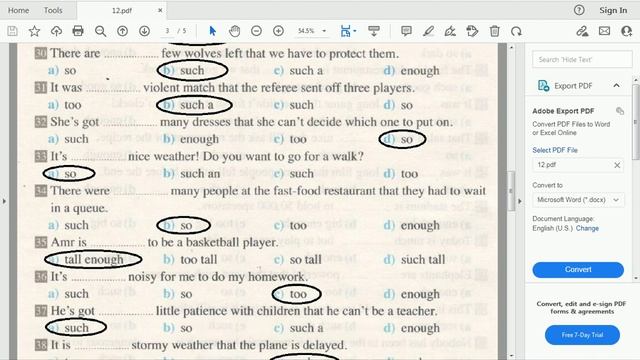The width and height of the screenshot is (640, 360).
Task: Click right panel scrollbar thumb
Action: [x=636, y=122]
